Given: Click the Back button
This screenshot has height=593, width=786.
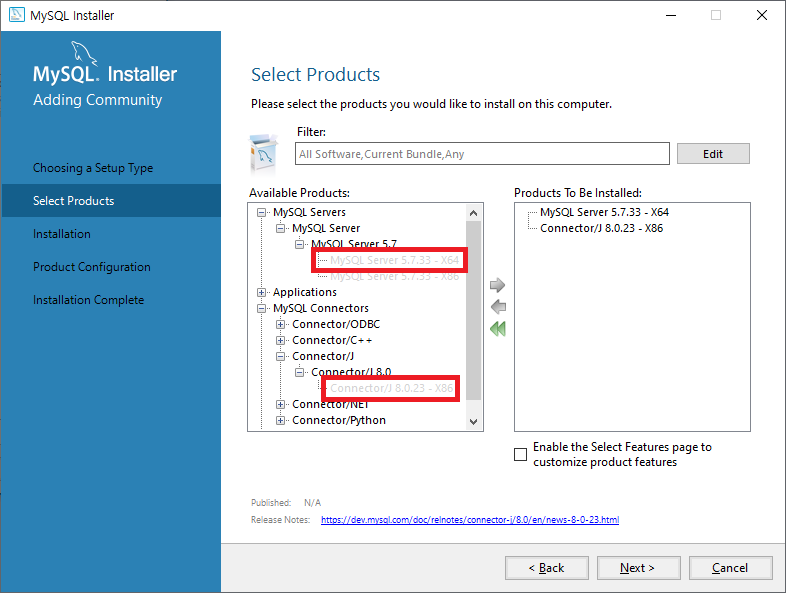Looking at the screenshot, I should [x=546, y=567].
